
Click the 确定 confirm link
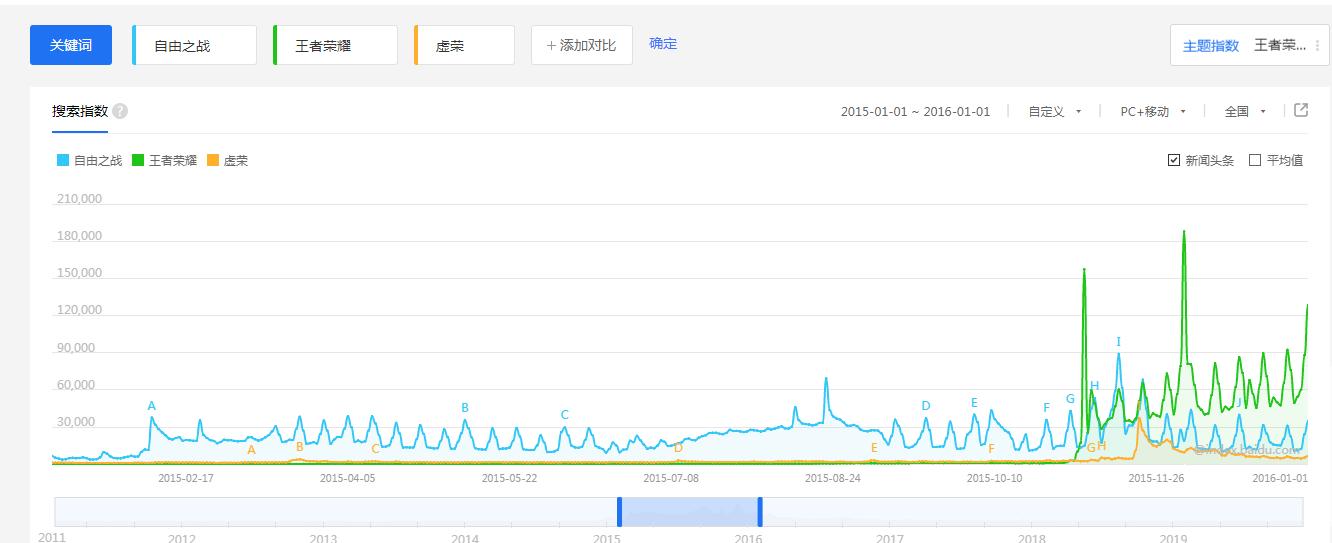point(663,44)
